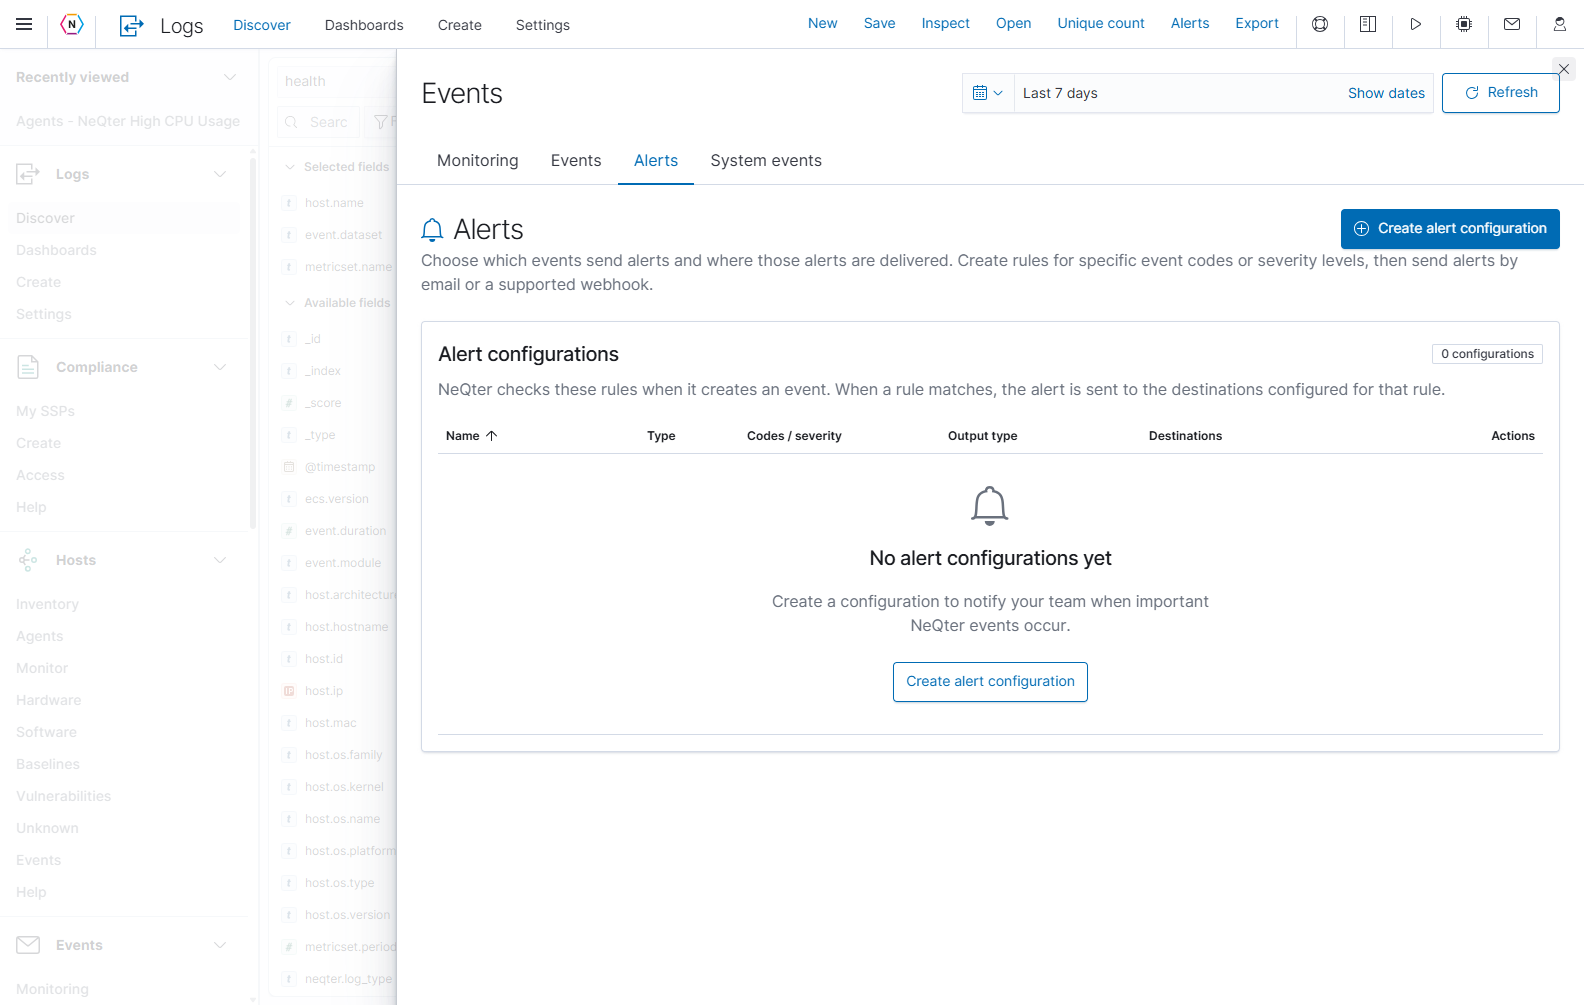This screenshot has width=1584, height=1005.
Task: Click the solid blue Create alert configuration button
Action: pos(1450,229)
